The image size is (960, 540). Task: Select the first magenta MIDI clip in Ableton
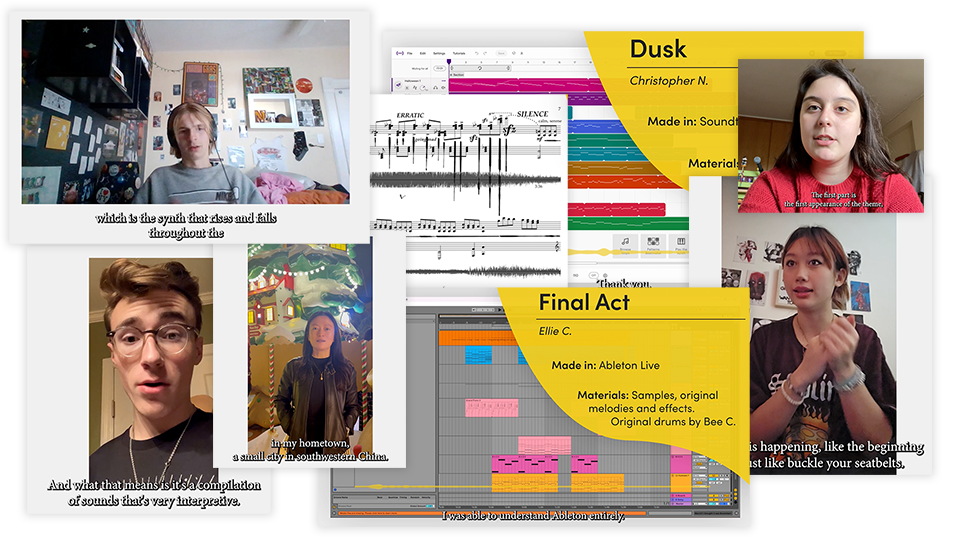525,463
